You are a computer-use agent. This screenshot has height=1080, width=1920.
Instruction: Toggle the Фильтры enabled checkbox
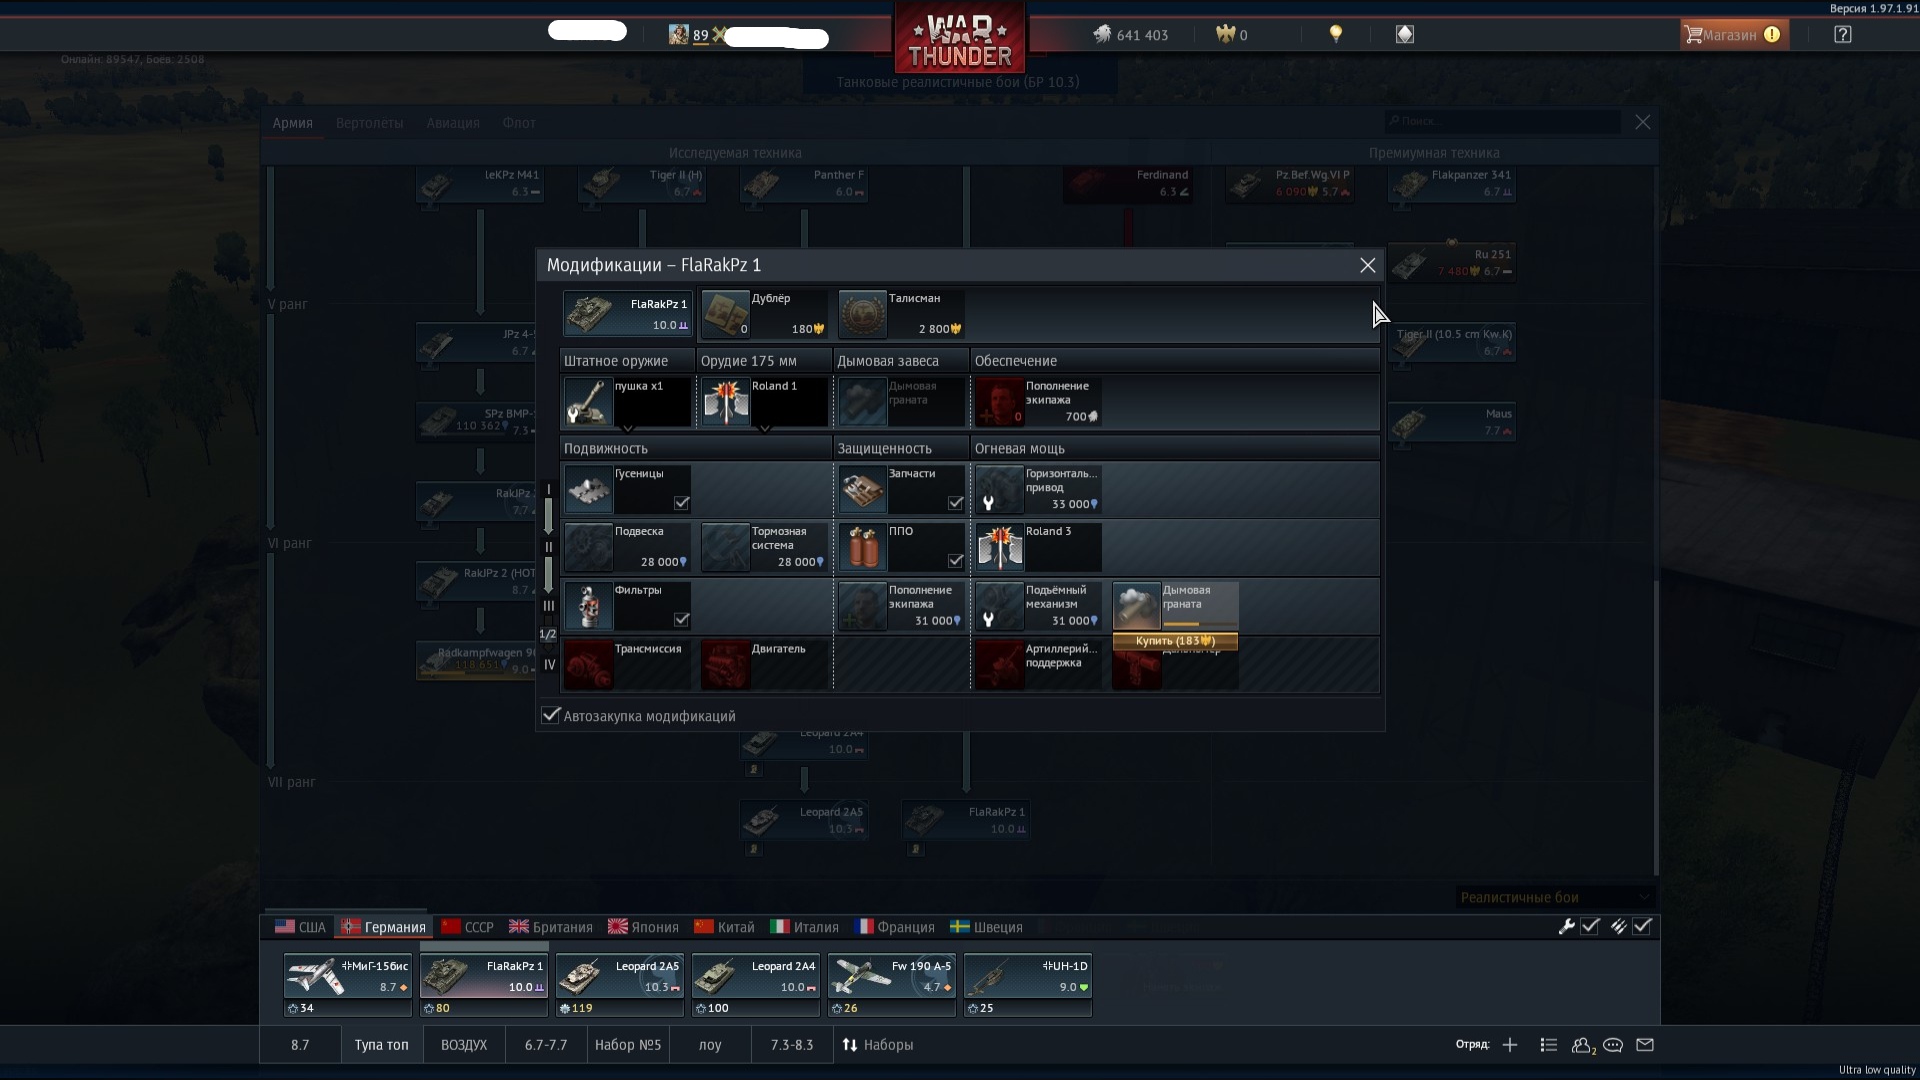pos(682,620)
